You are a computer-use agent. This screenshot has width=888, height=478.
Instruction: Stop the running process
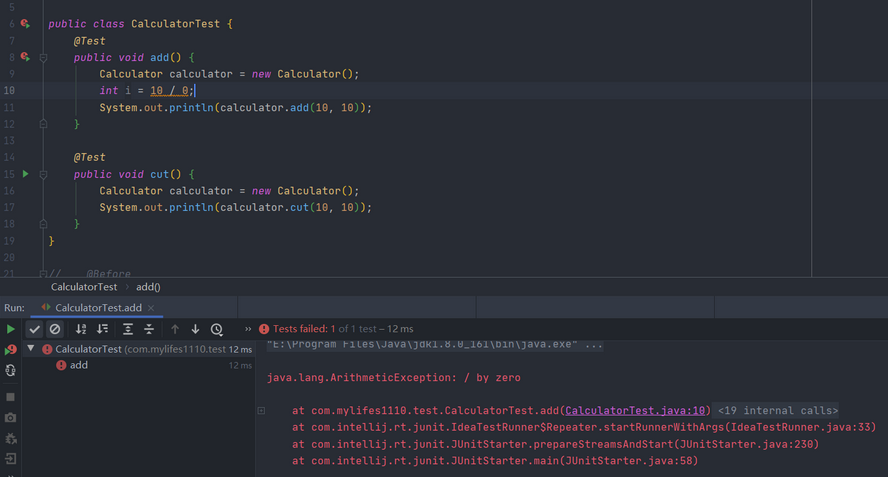pos(10,397)
